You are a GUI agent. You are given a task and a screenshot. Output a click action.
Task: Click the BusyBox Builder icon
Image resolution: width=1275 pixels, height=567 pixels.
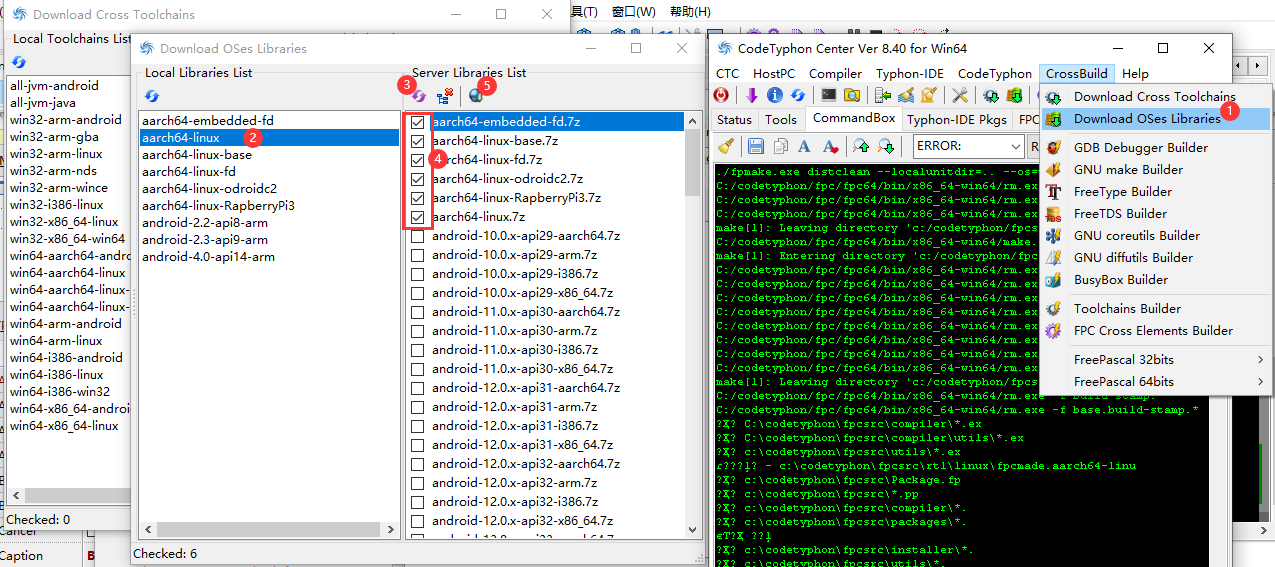(1053, 279)
